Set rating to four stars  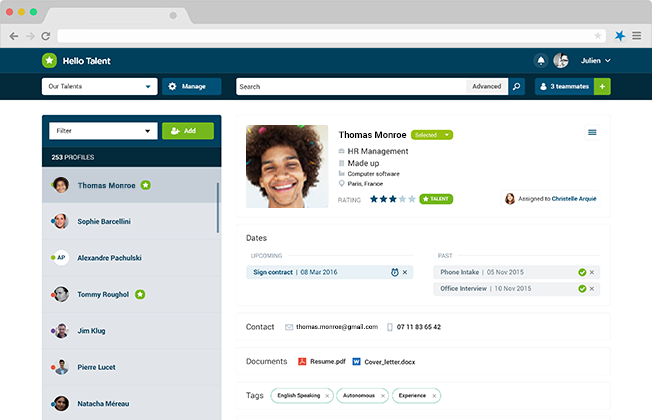click(402, 199)
